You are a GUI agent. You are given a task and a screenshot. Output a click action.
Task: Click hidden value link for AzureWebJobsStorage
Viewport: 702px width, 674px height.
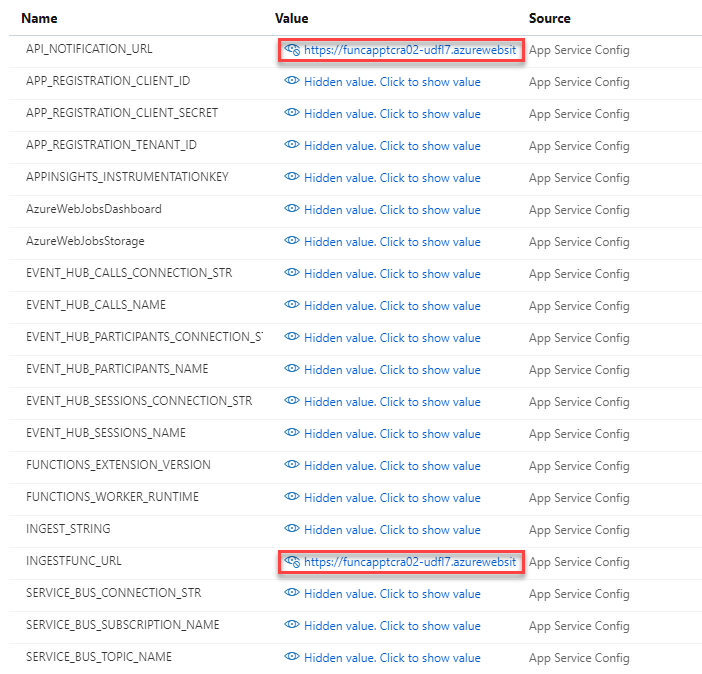pyautogui.click(x=392, y=242)
